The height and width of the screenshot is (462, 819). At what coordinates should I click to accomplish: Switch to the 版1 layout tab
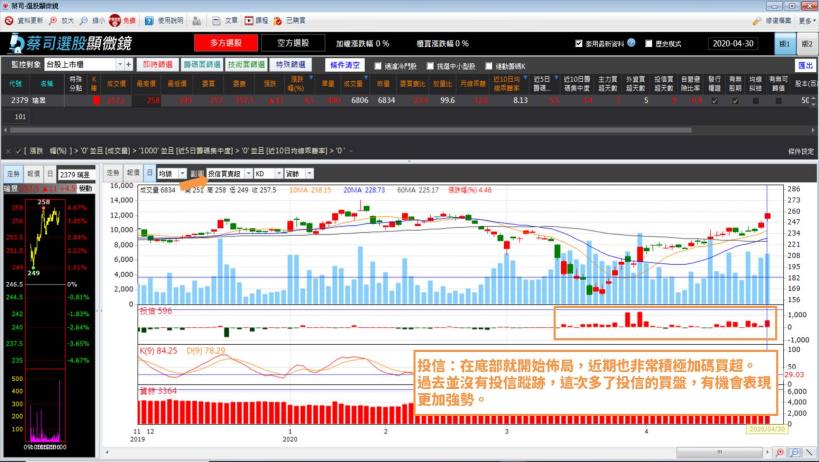click(x=785, y=44)
